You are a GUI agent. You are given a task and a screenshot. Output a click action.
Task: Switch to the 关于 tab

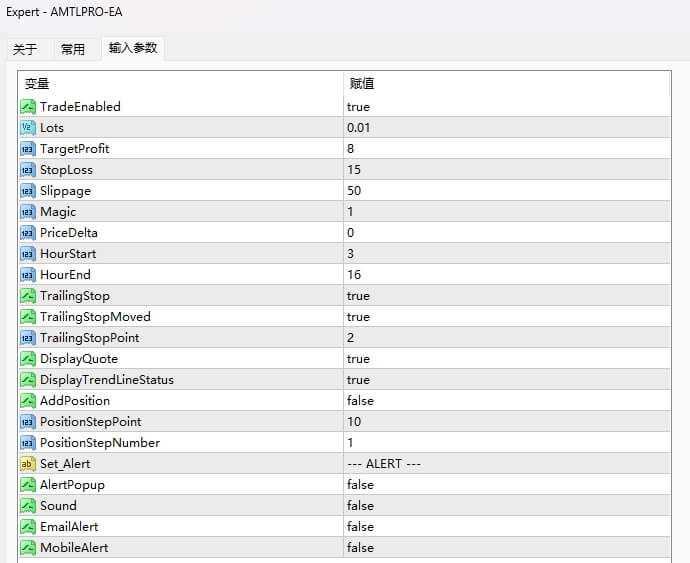click(x=25, y=49)
